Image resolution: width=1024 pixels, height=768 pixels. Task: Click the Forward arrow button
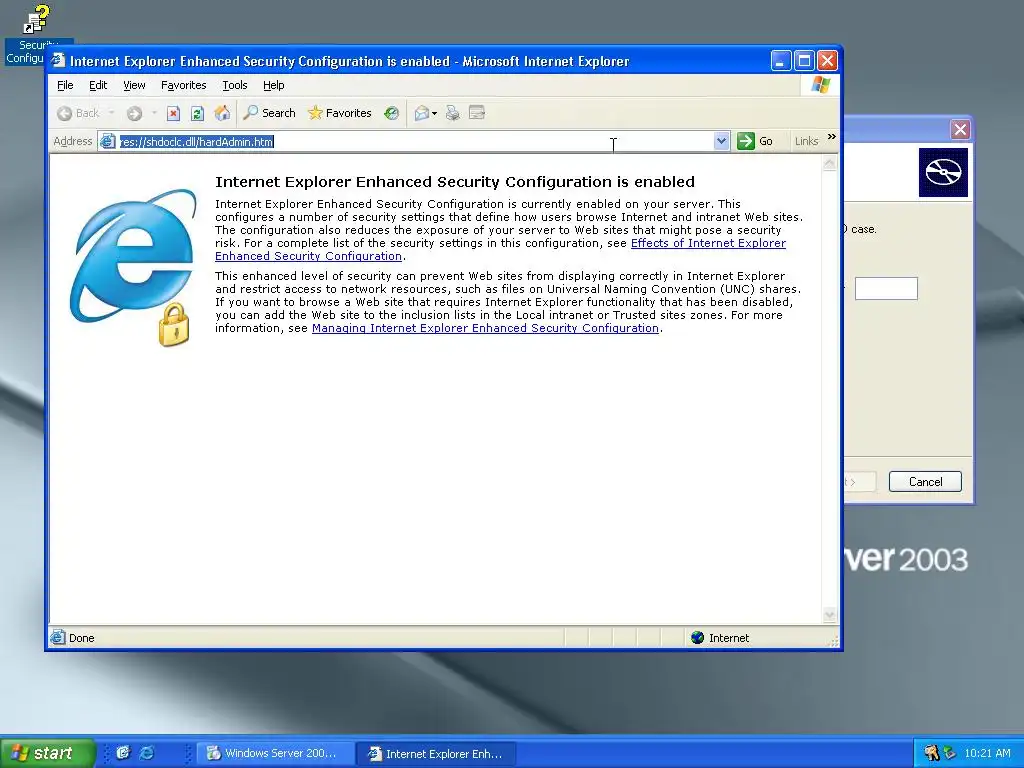point(134,114)
